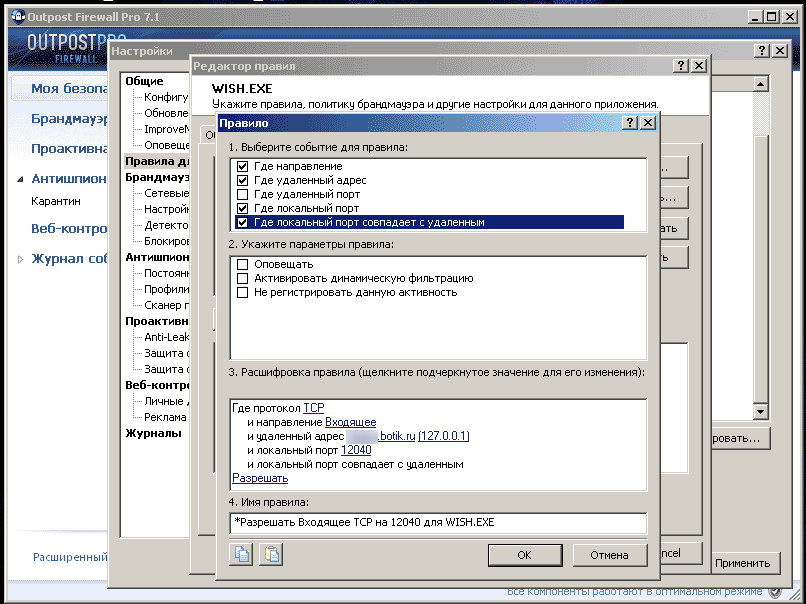Select 'Постоянная' item in settings tree
806x604 pixels.
pyautogui.click(x=166, y=273)
